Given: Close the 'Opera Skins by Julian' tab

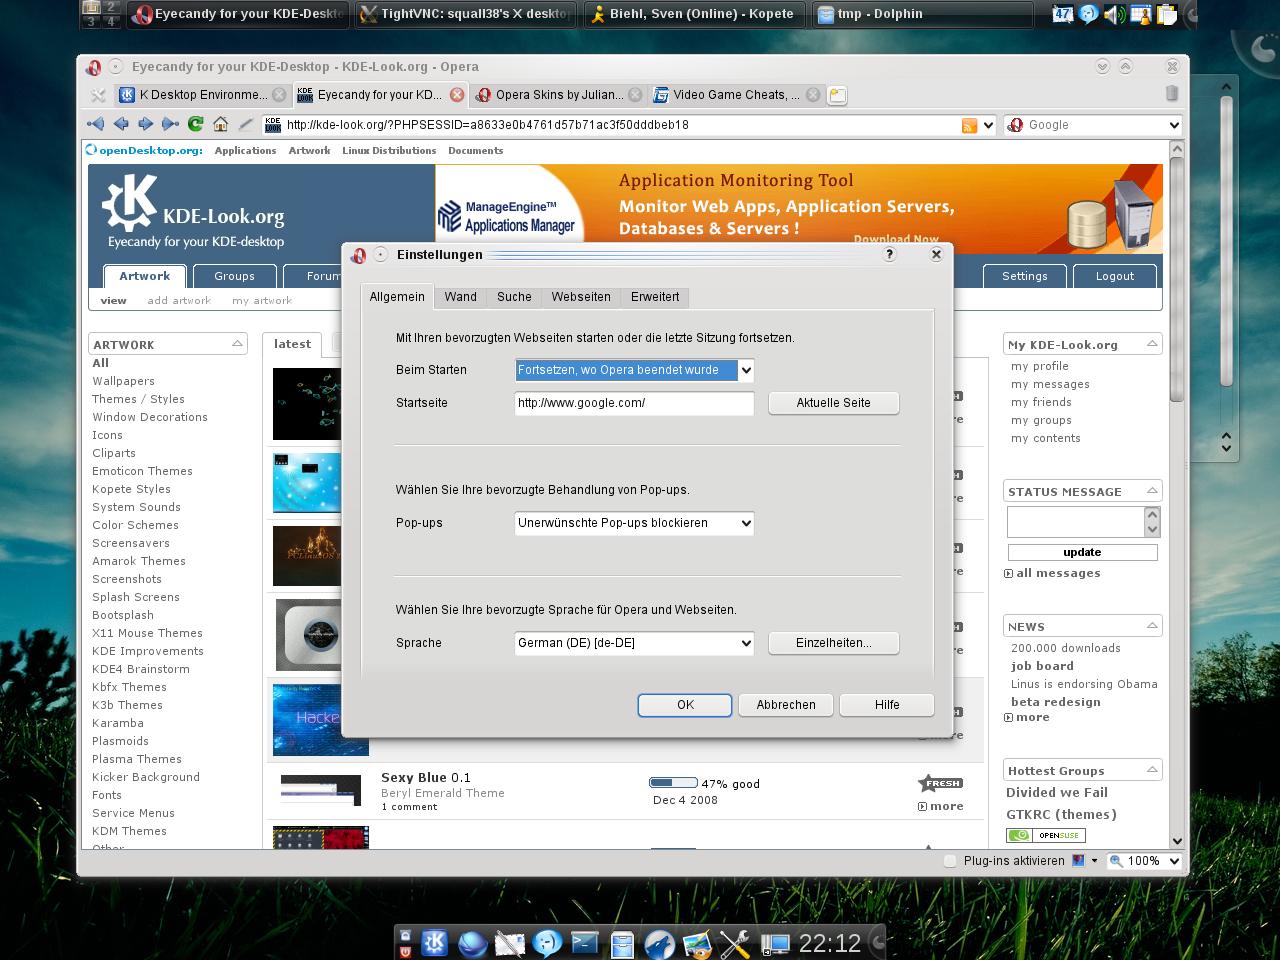Looking at the screenshot, I should coord(636,95).
